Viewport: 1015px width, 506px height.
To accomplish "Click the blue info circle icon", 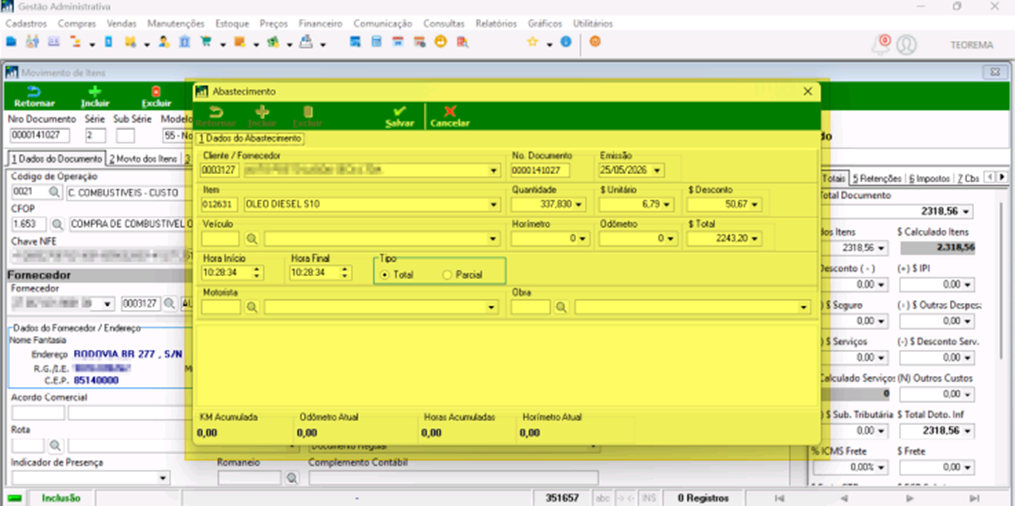I will coord(566,42).
